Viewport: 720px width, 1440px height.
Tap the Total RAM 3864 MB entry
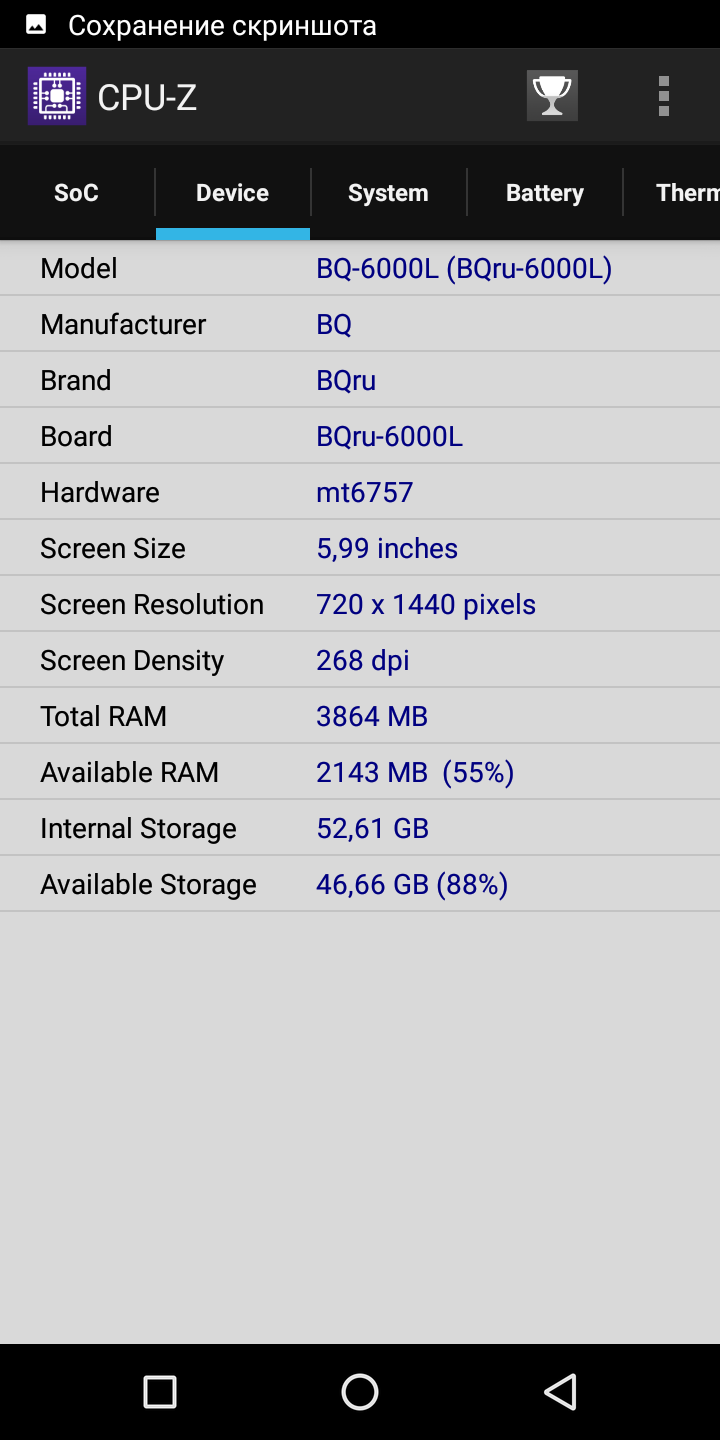(360, 716)
